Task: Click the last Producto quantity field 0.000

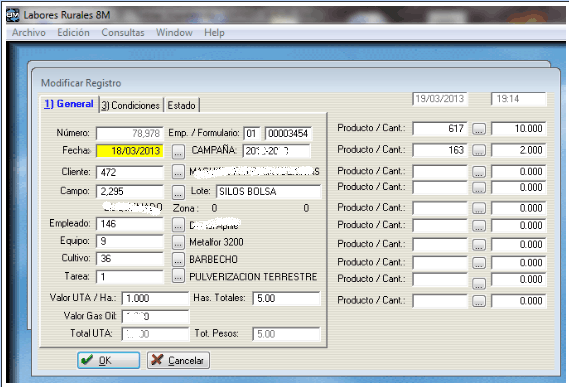Action: [519, 301]
